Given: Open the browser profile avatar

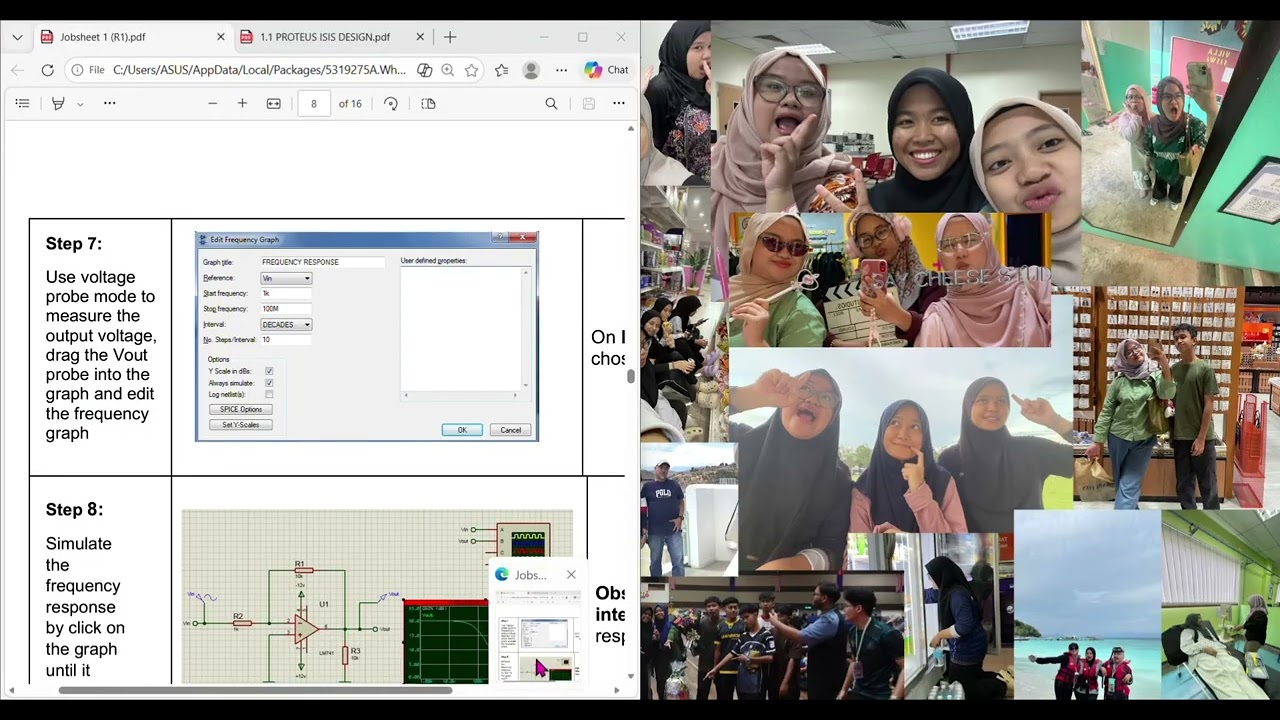Looking at the screenshot, I should (531, 70).
